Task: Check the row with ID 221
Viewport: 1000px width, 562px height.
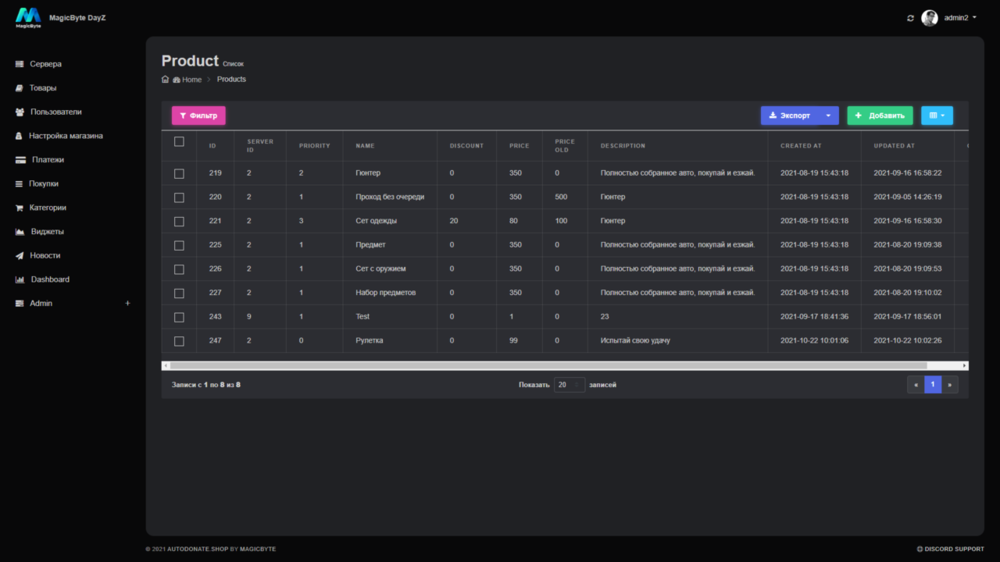Action: point(179,221)
